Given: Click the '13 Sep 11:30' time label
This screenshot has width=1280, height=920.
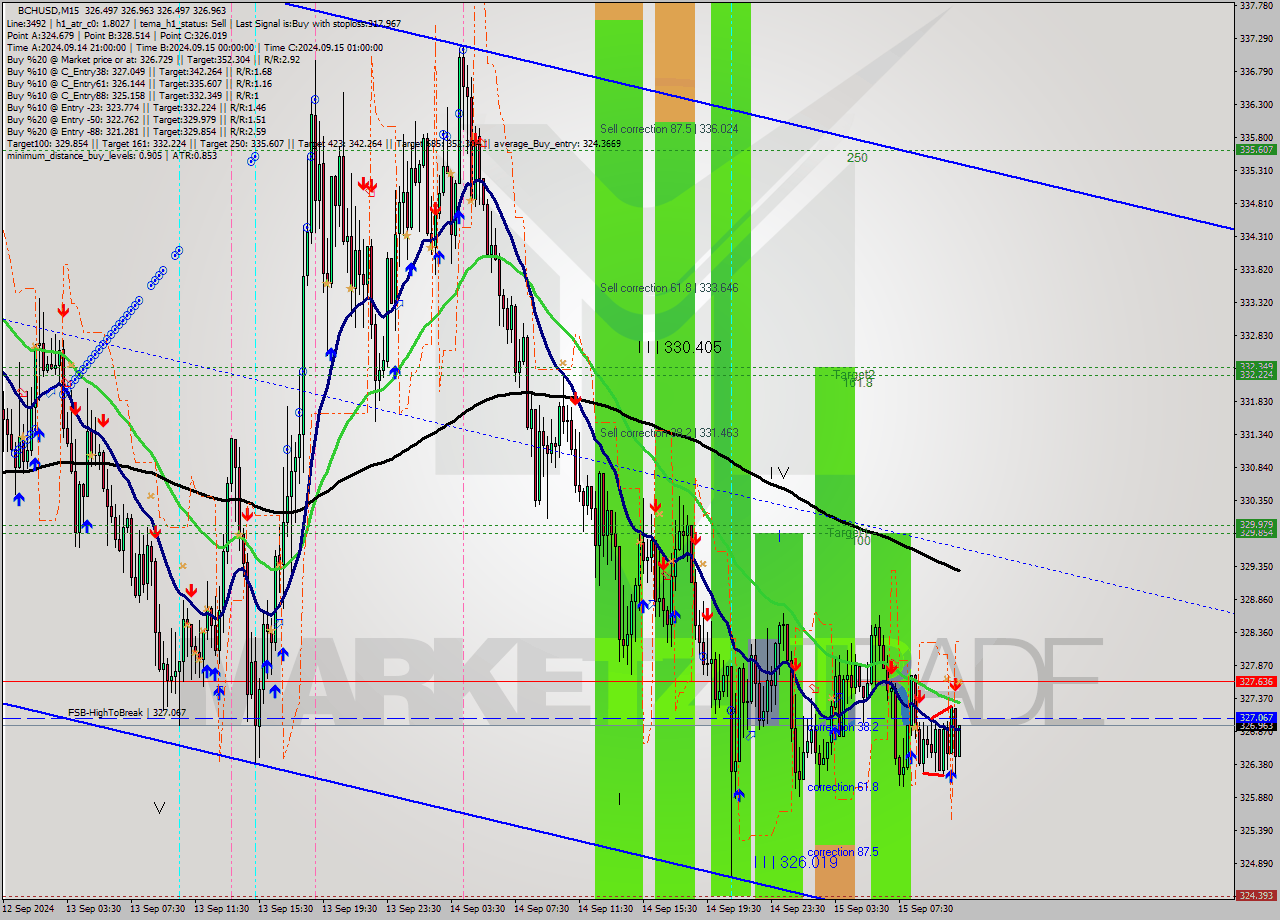Looking at the screenshot, I should pyautogui.click(x=222, y=909).
